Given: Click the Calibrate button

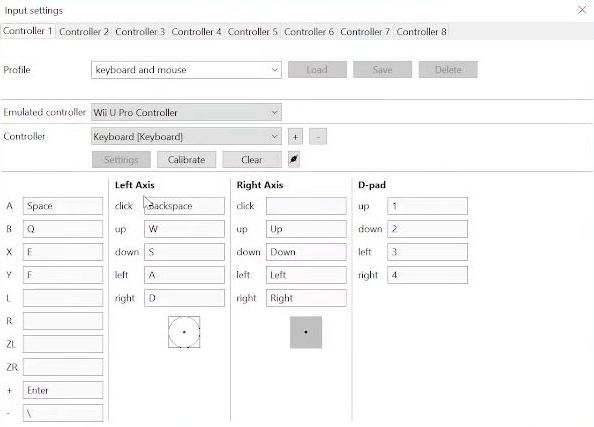Looking at the screenshot, I should click(186, 160).
